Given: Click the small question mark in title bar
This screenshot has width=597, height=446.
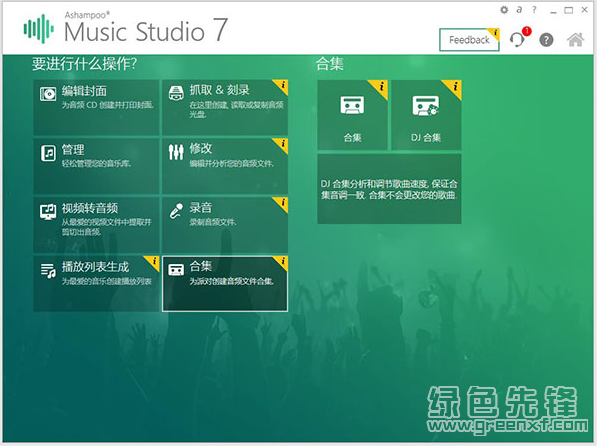Looking at the screenshot, I should (x=534, y=10).
